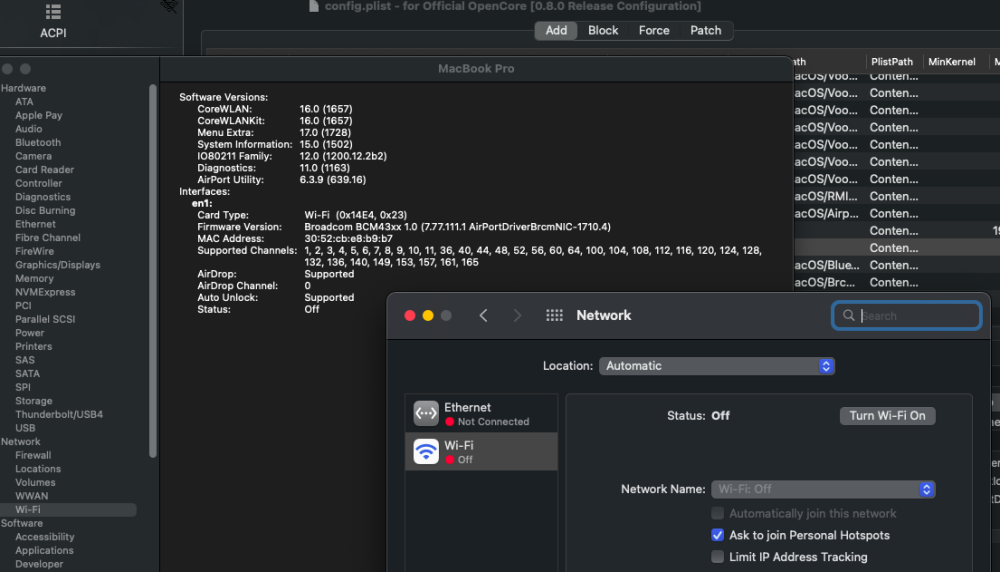Click the search magnifier icon in Network

pos(848,316)
